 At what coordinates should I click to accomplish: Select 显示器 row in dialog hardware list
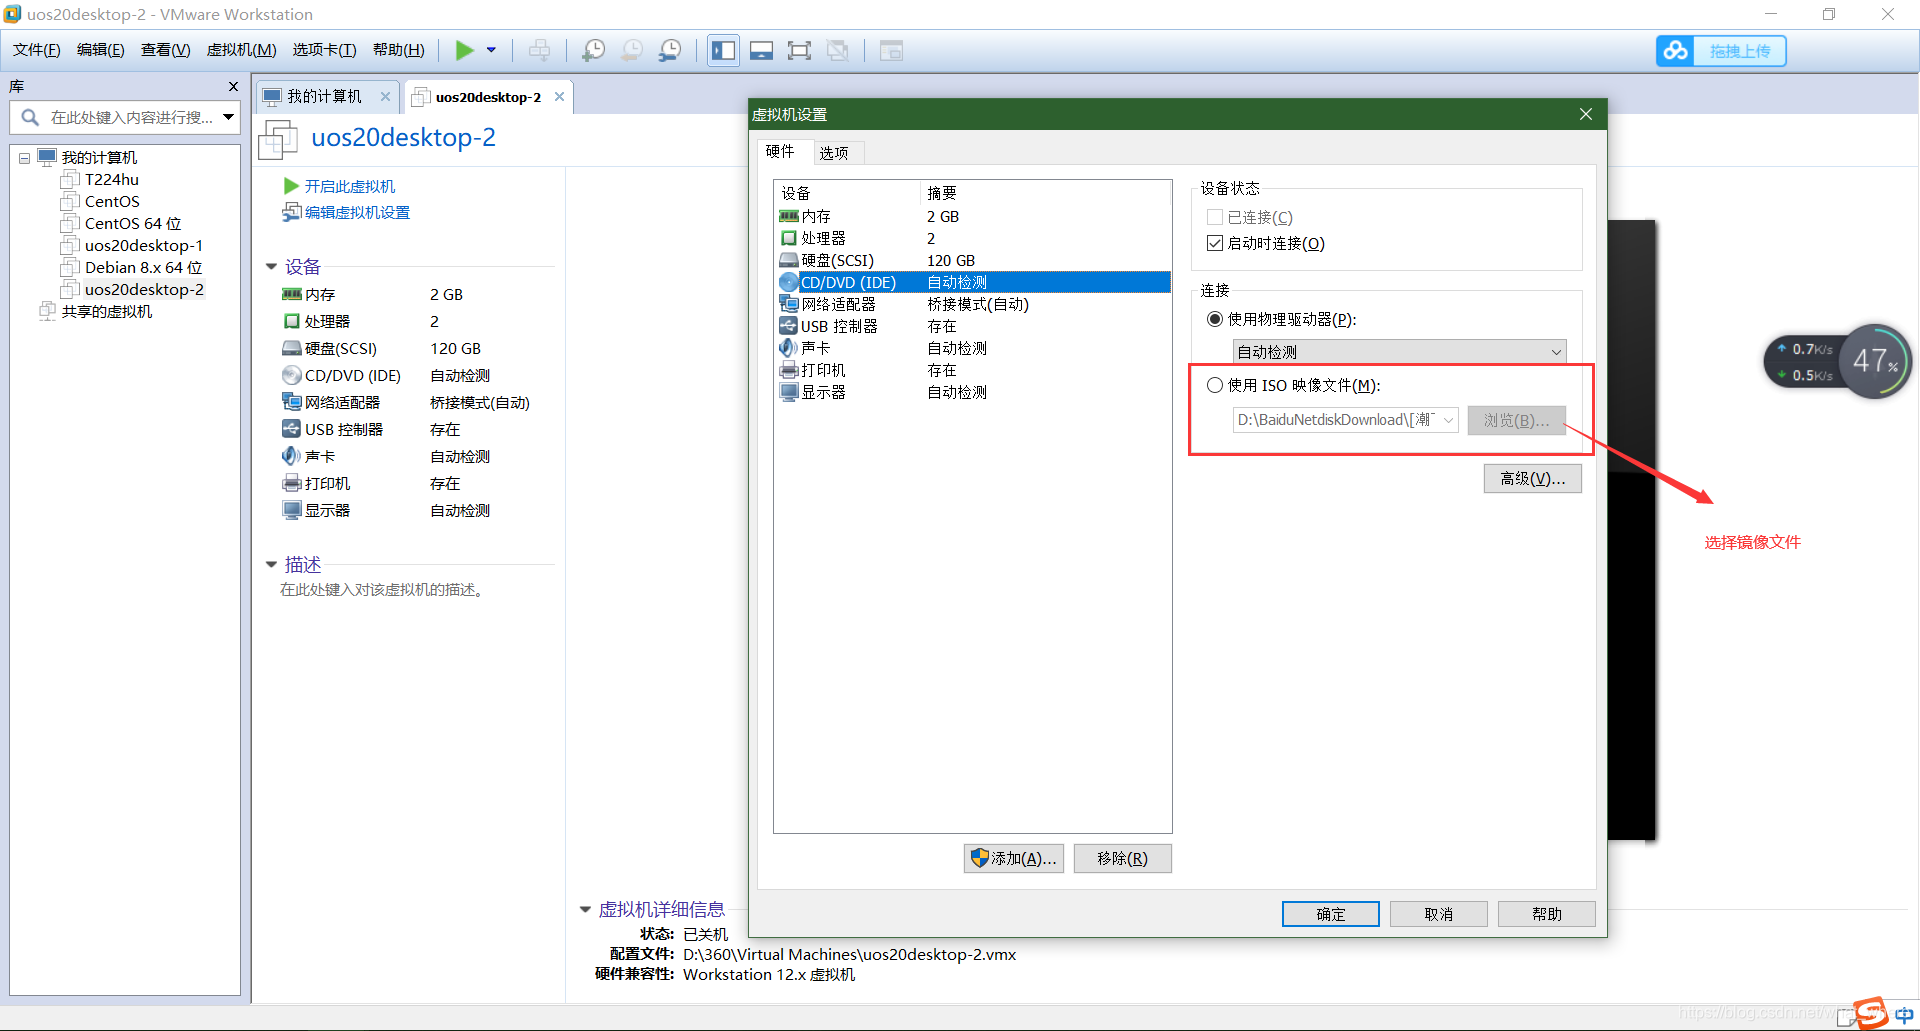(972, 393)
